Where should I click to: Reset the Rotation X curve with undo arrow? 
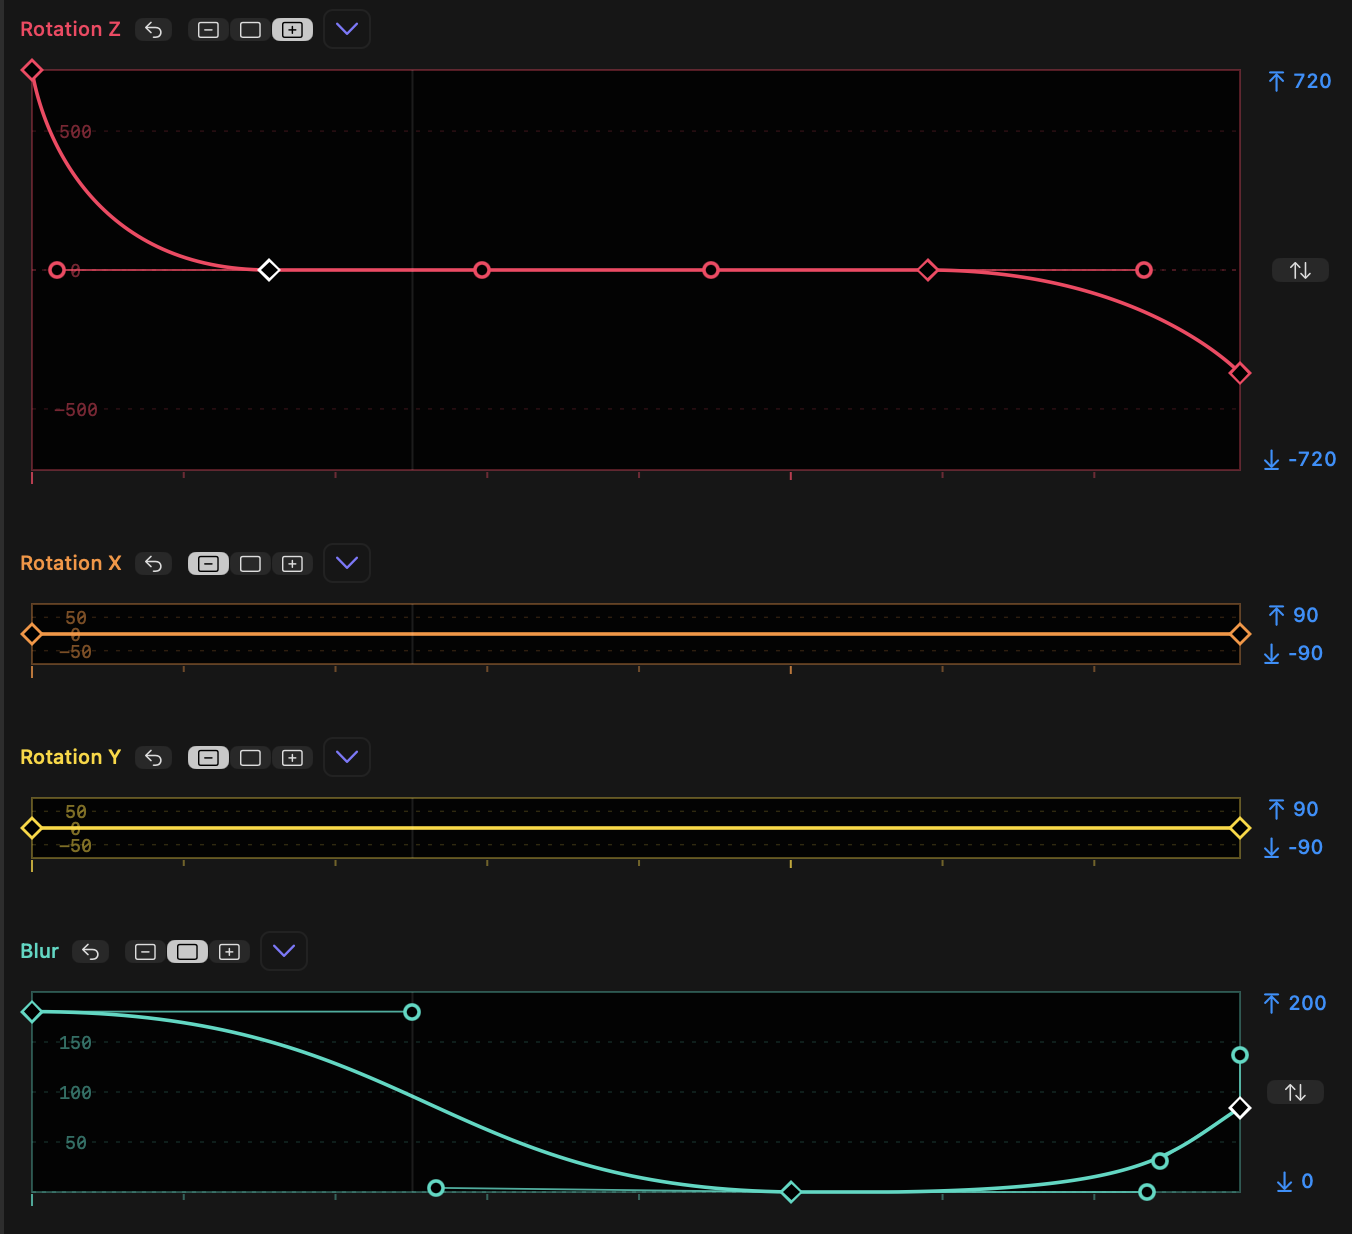[153, 564]
